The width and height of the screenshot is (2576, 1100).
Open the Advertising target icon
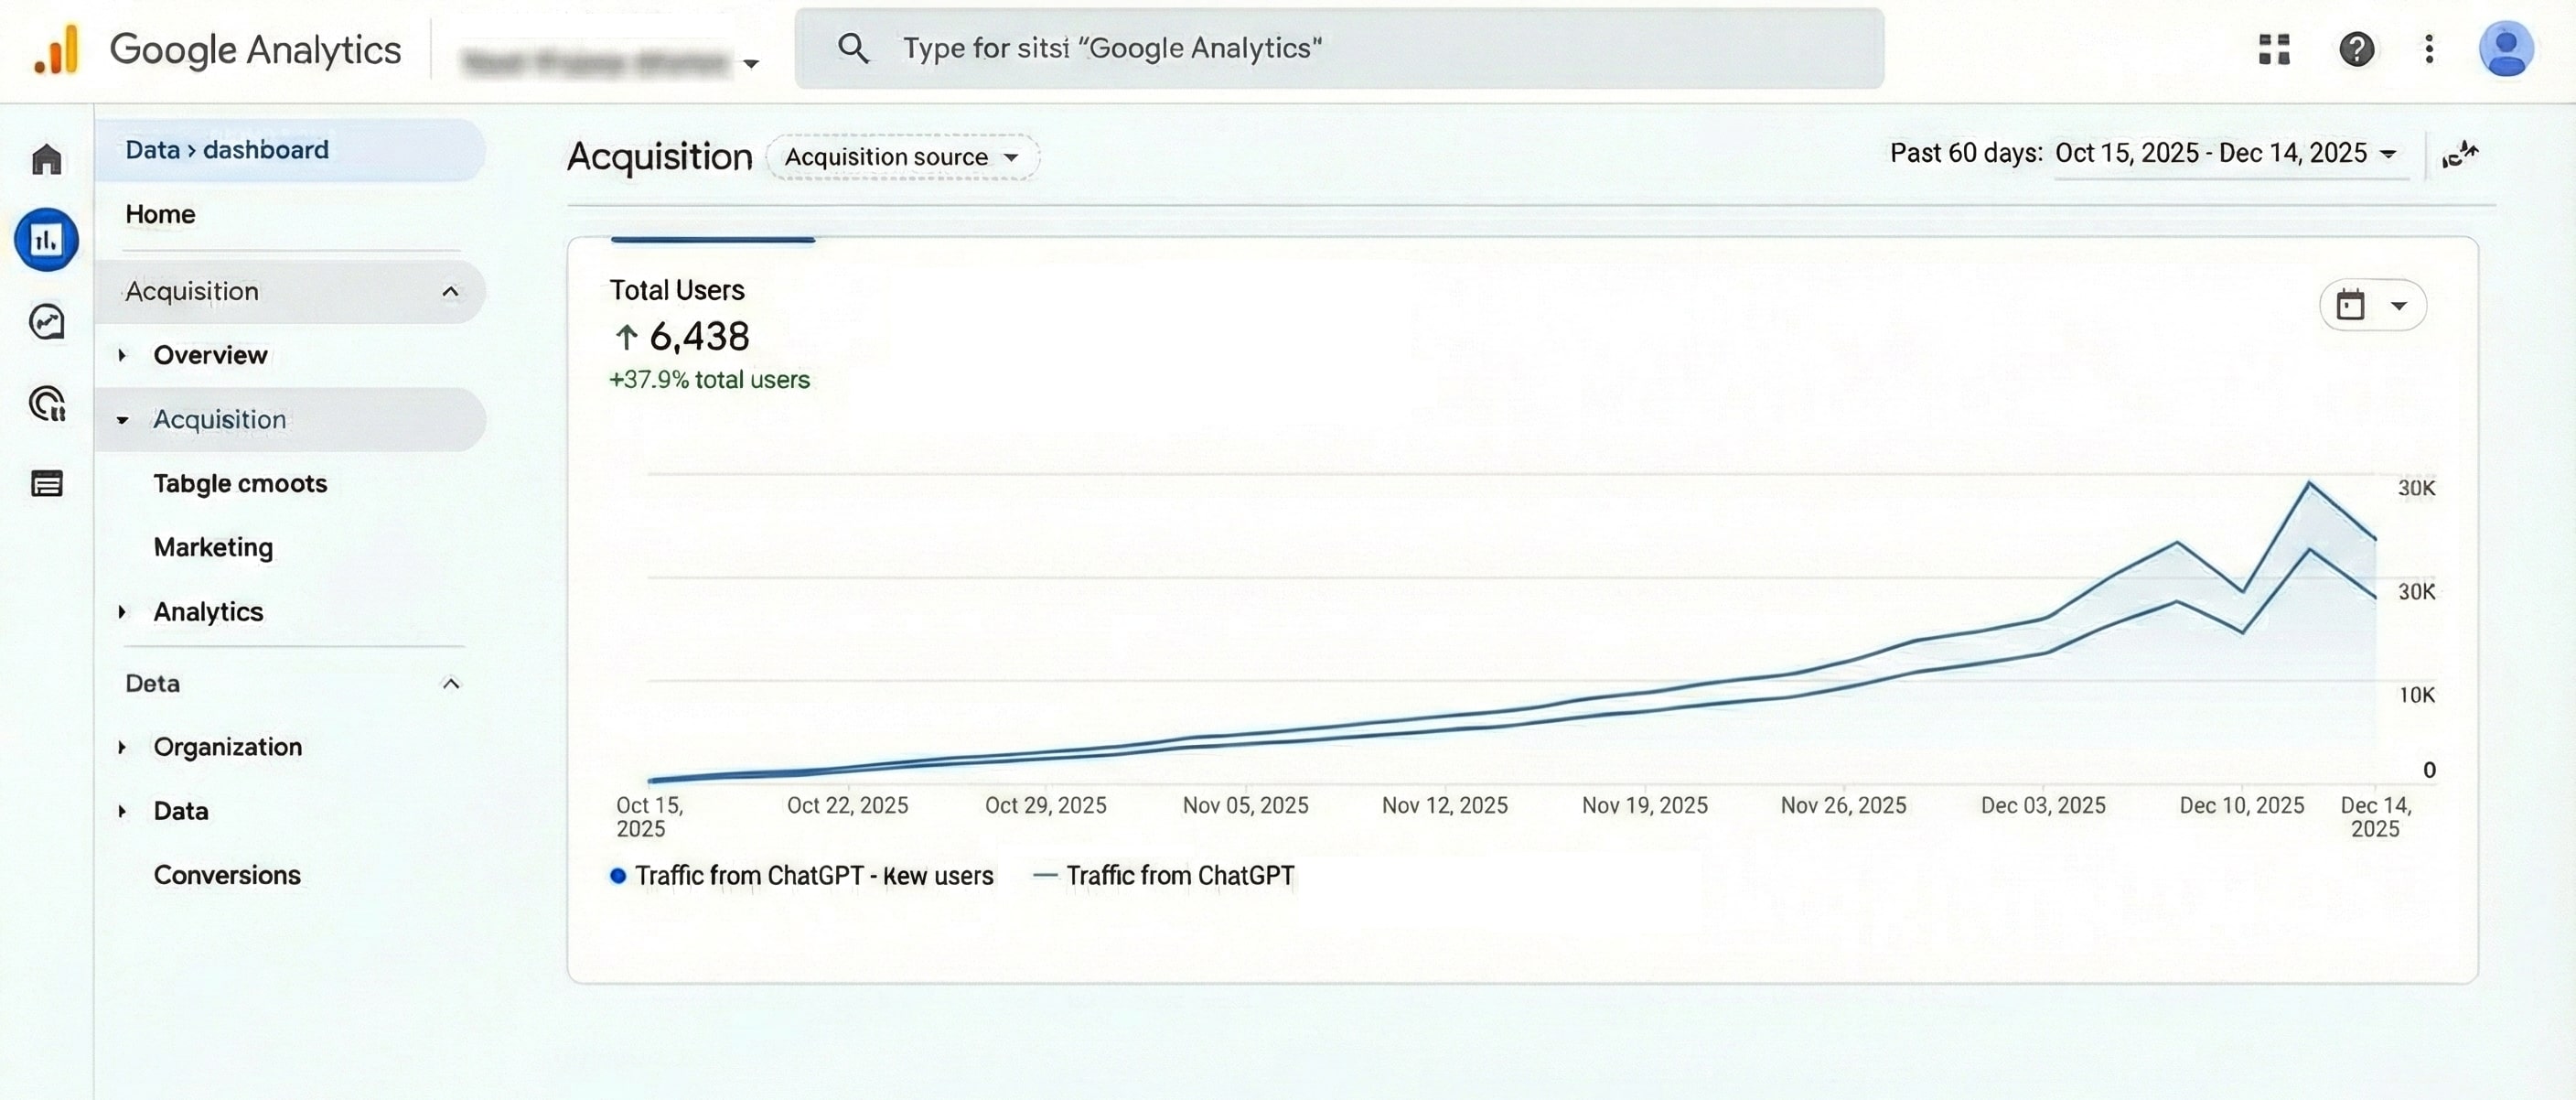point(47,403)
